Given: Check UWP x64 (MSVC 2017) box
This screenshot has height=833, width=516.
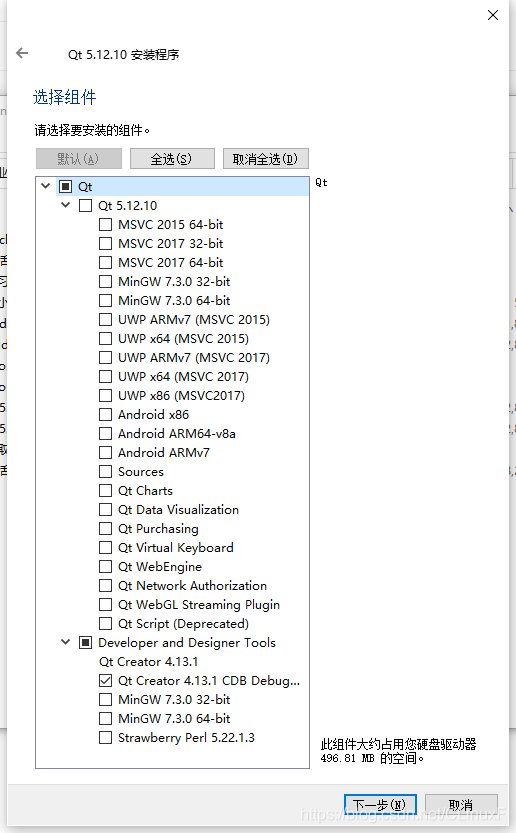Looking at the screenshot, I should point(106,377).
